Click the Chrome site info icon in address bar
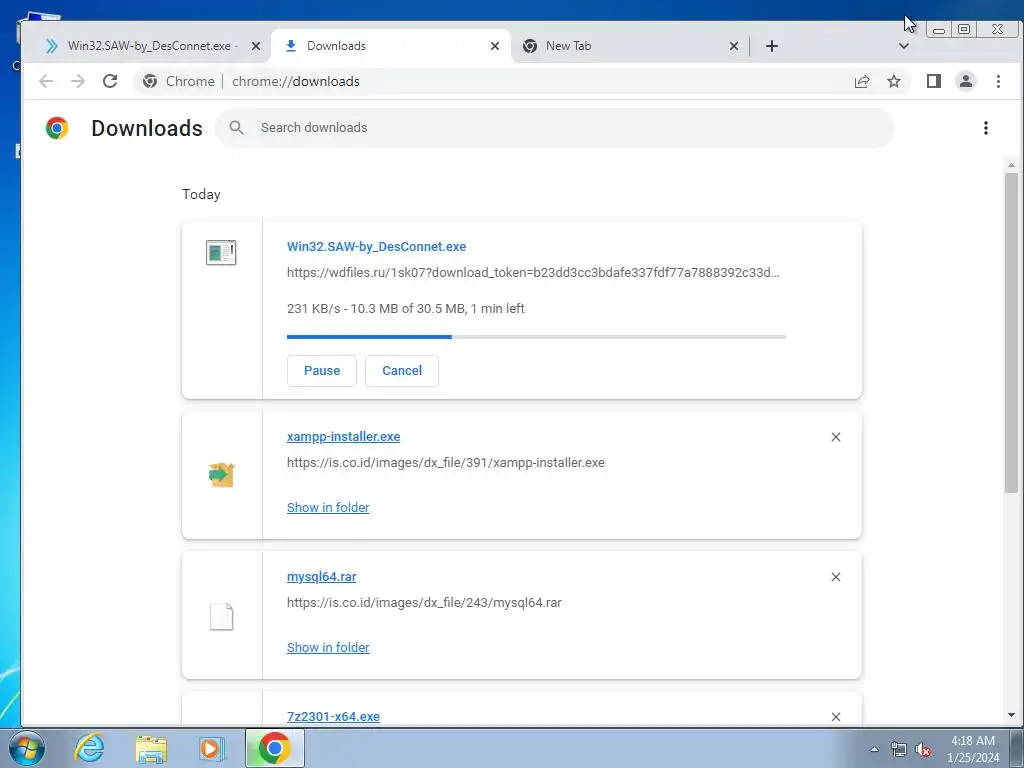This screenshot has height=768, width=1024. pos(150,81)
